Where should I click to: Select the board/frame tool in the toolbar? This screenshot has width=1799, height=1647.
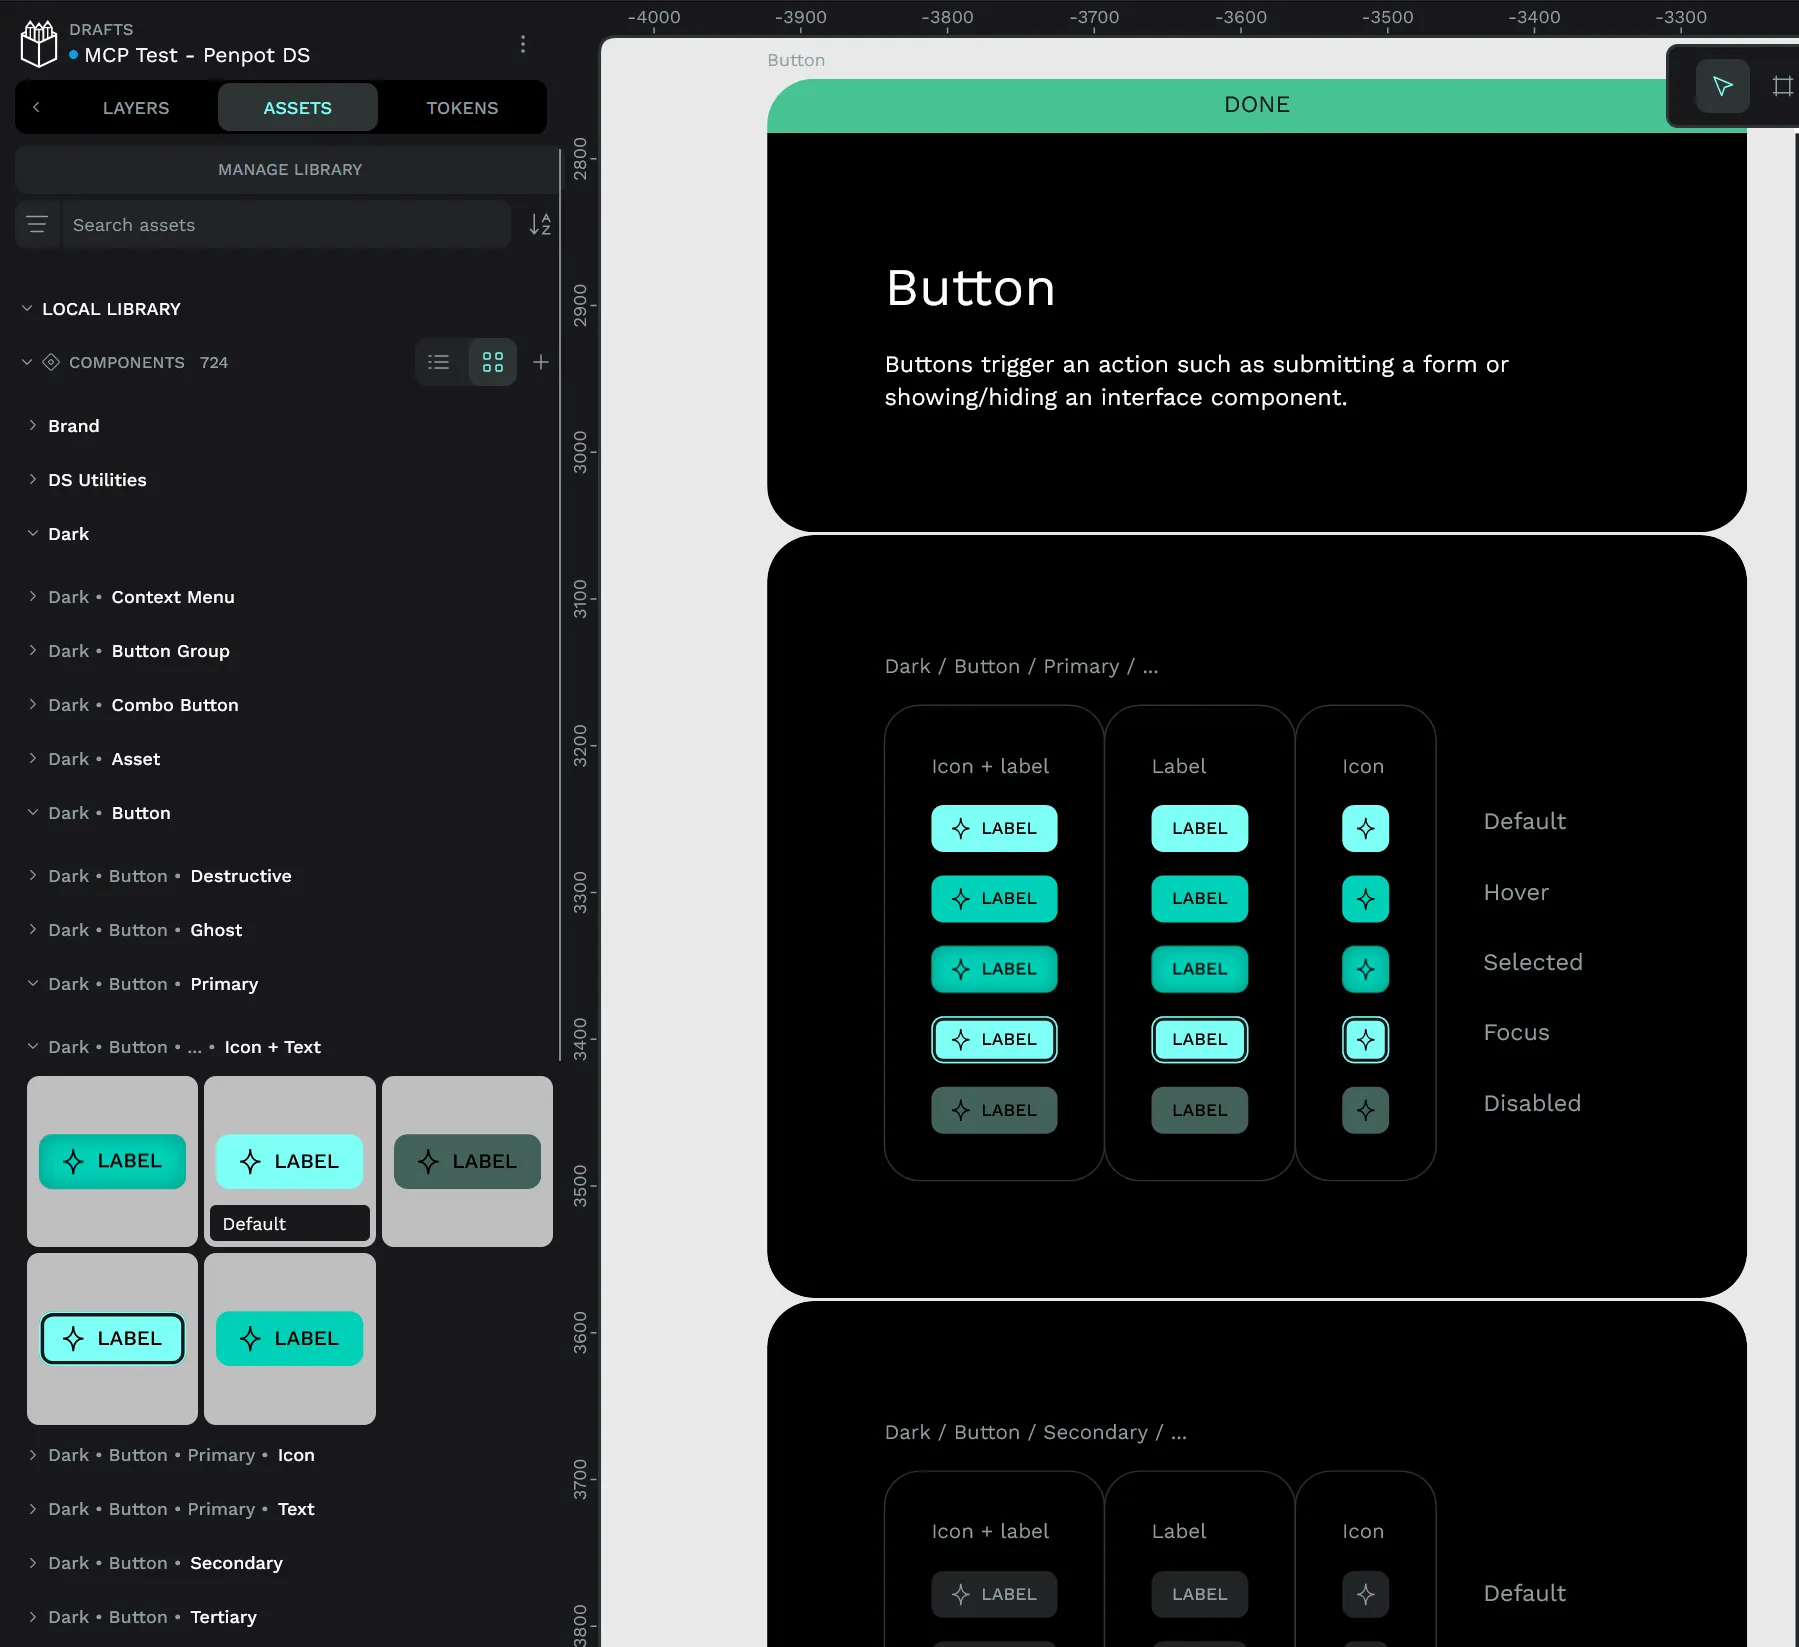click(x=1783, y=86)
